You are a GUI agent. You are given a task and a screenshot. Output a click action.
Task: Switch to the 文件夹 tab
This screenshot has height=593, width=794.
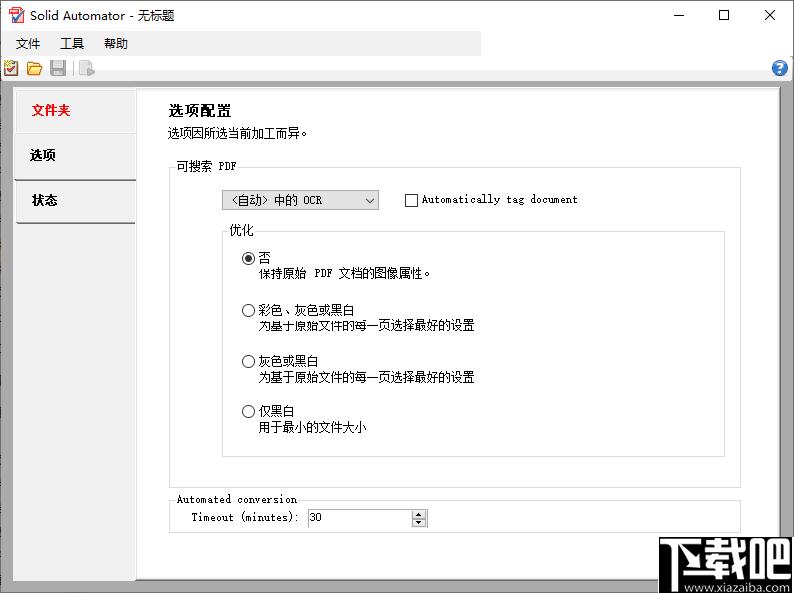(75, 110)
